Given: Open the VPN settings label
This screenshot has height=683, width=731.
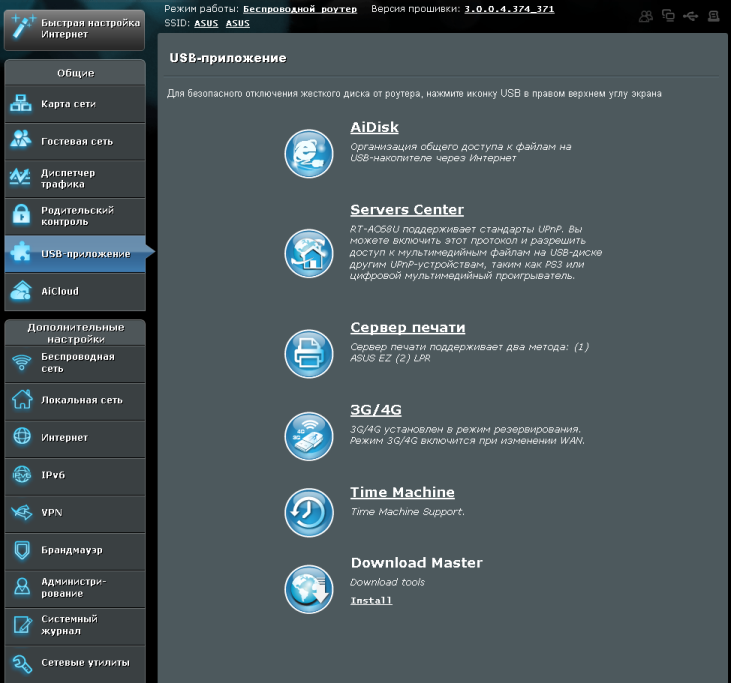Looking at the screenshot, I should [52, 512].
